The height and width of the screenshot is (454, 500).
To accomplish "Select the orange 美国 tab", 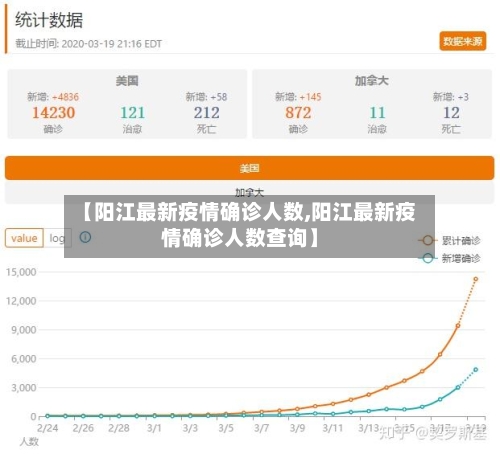I will click(x=249, y=168).
